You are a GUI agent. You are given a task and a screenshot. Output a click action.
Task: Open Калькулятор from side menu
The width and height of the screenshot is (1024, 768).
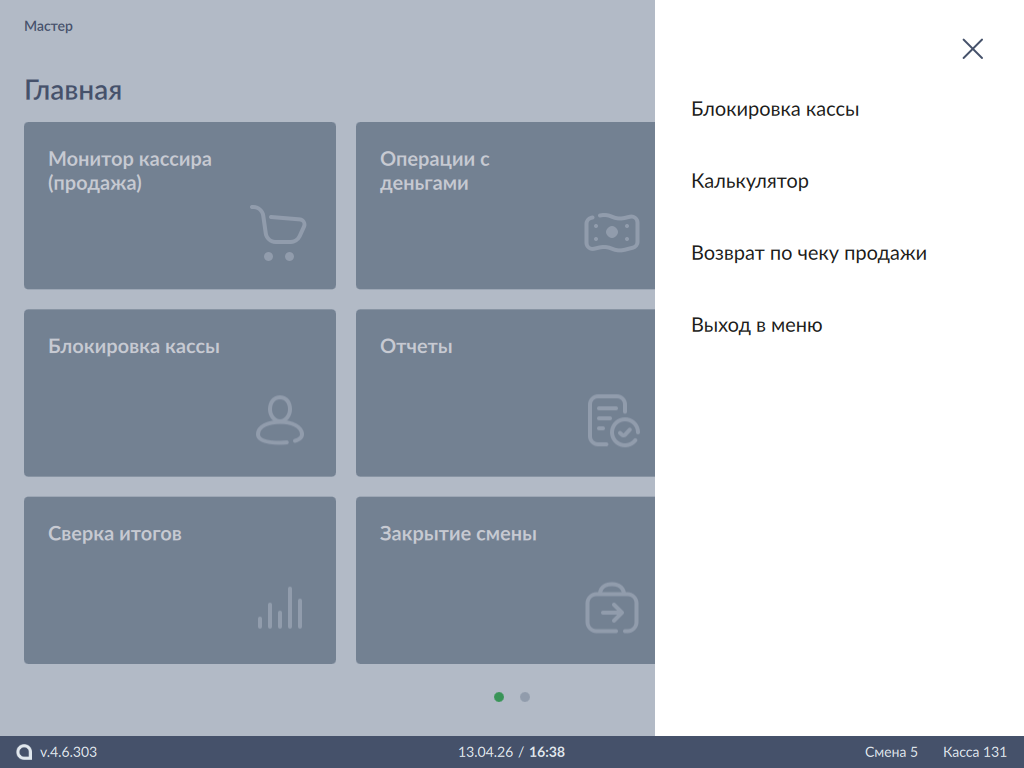tap(749, 182)
